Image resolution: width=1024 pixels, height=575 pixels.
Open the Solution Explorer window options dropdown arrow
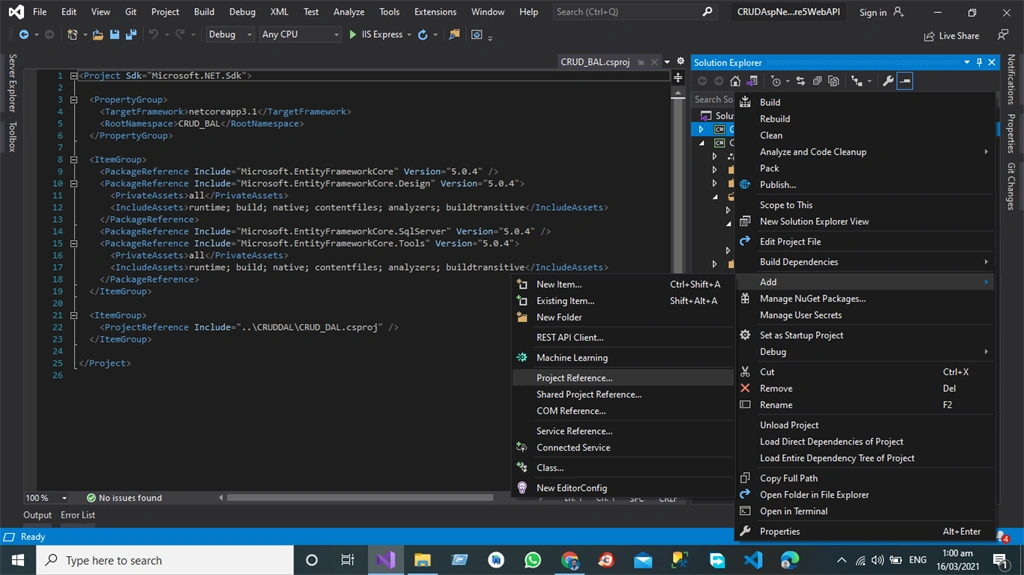pyautogui.click(x=967, y=62)
